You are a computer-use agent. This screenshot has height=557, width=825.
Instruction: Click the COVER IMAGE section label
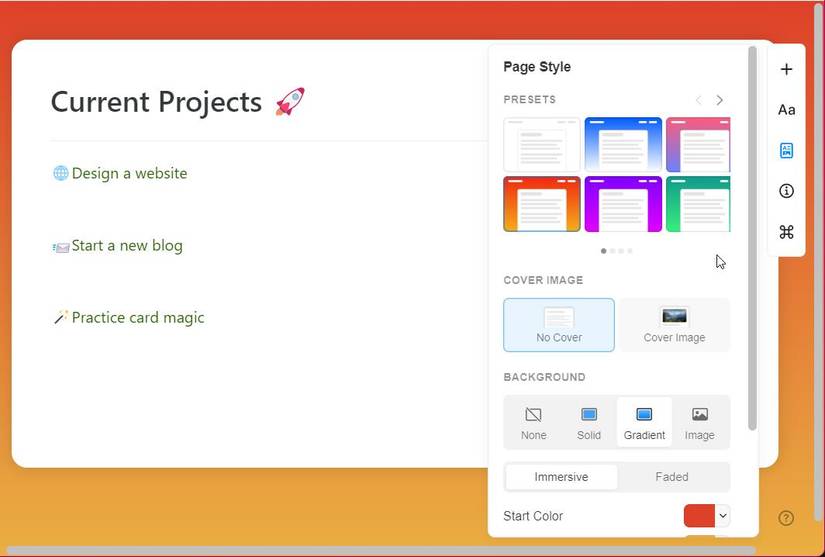tap(544, 280)
